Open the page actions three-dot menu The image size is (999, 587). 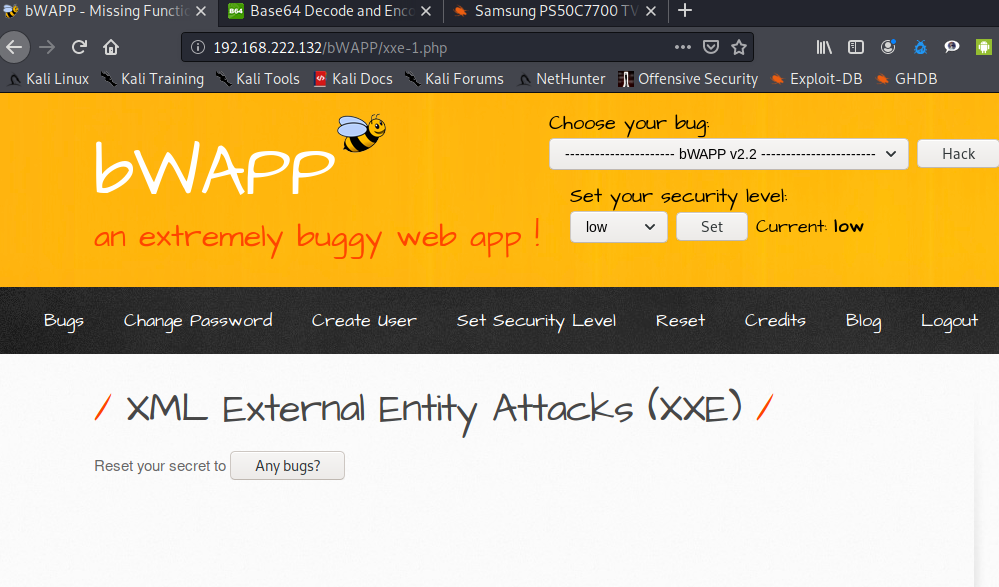pos(682,47)
